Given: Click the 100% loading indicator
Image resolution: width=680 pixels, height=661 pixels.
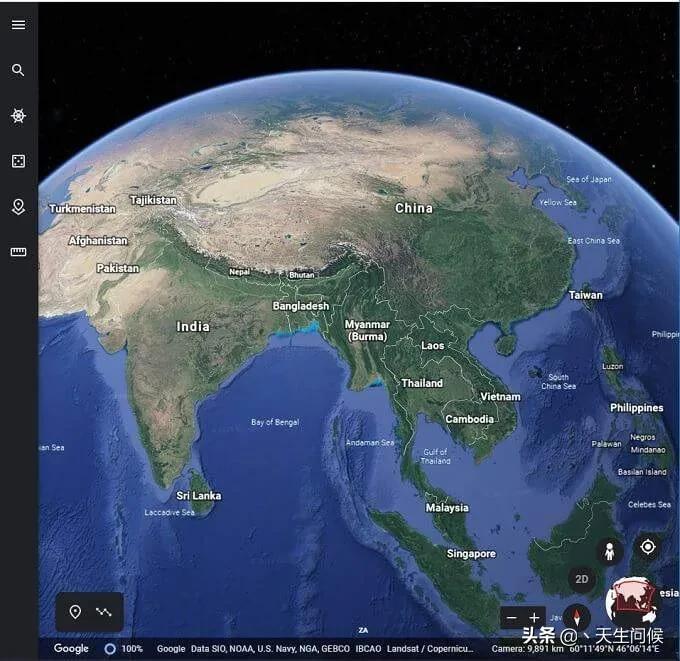Looking at the screenshot, I should pyautogui.click(x=124, y=649).
